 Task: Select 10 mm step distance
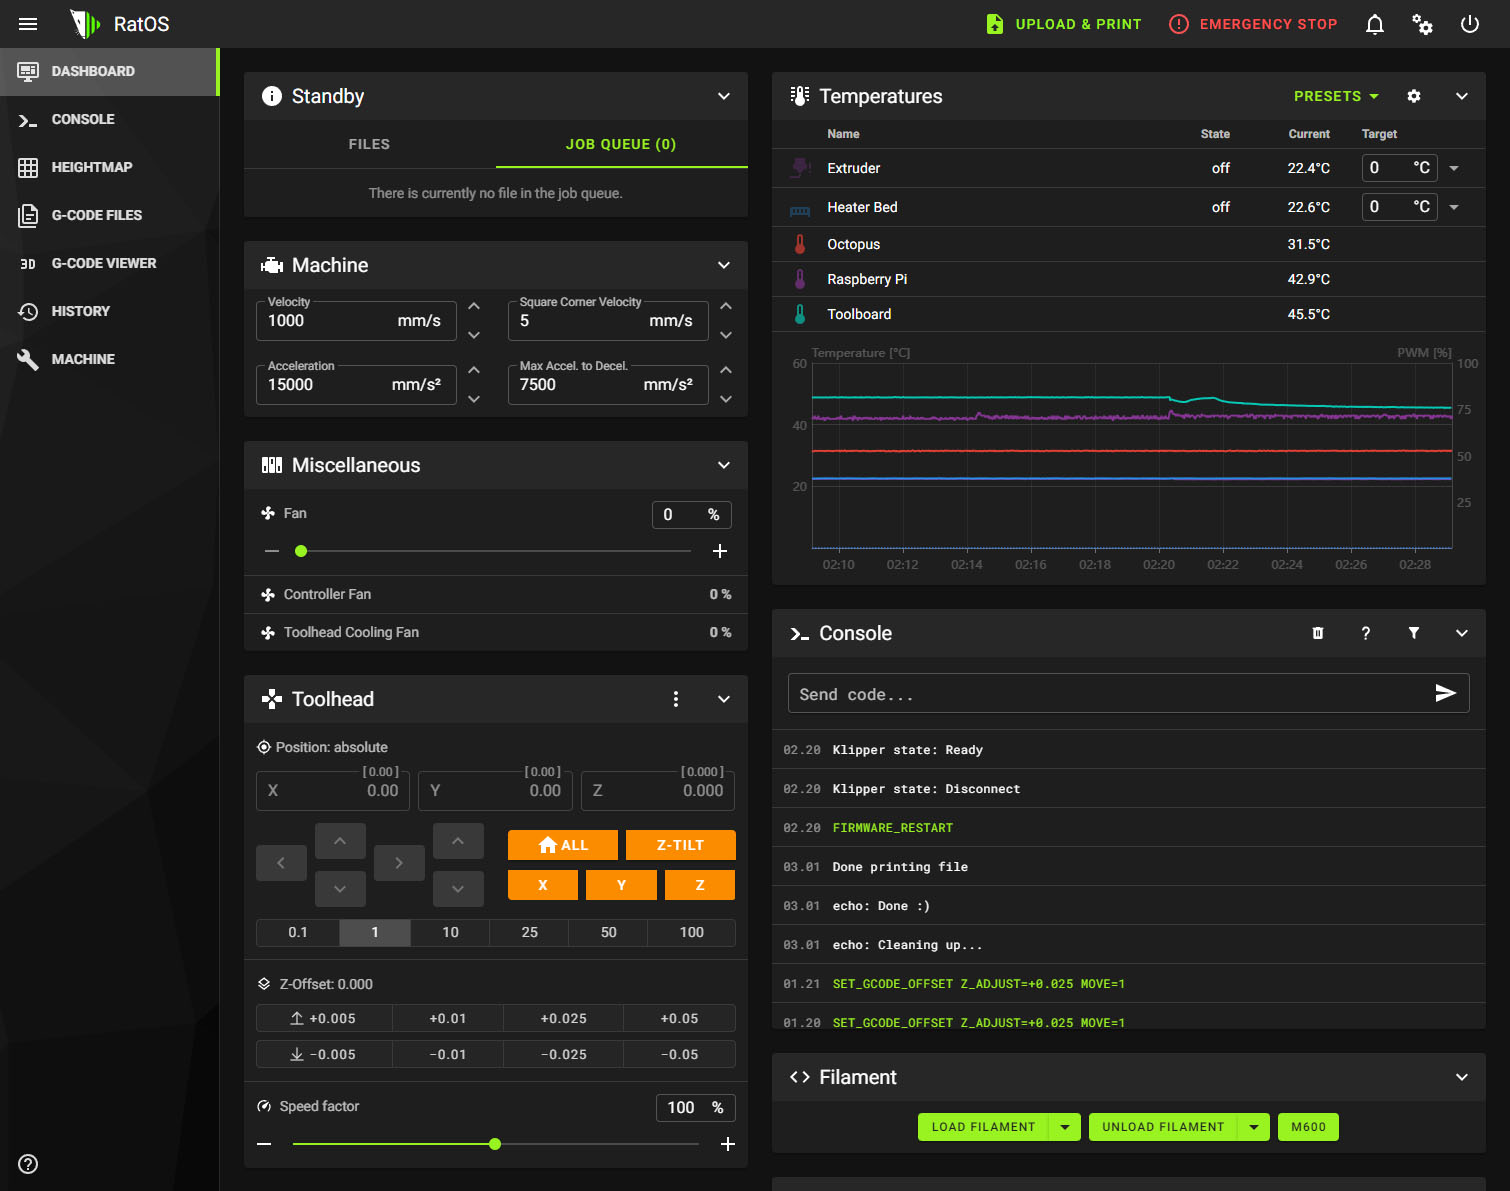451,932
